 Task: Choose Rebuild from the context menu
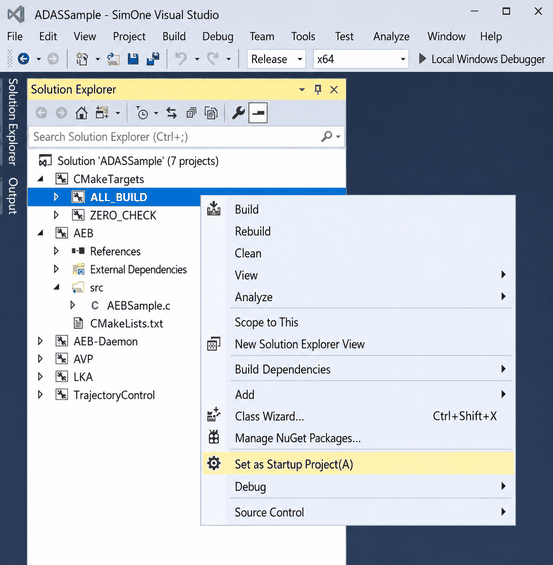coord(358,231)
